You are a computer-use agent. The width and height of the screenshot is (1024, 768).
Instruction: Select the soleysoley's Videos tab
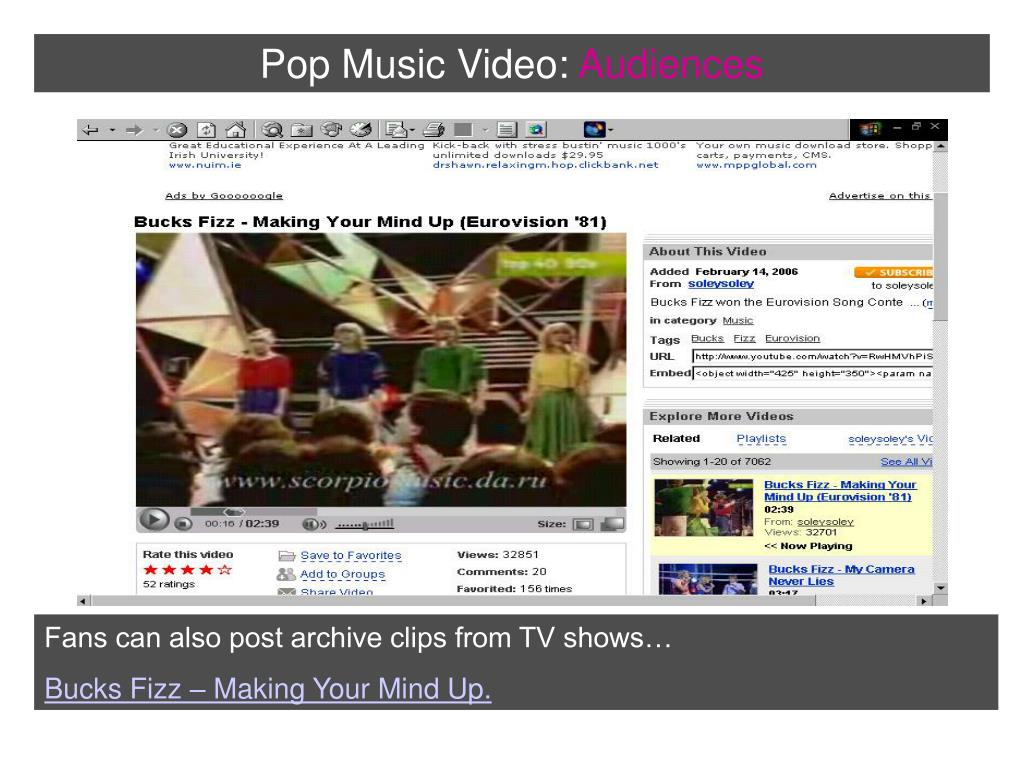click(890, 439)
